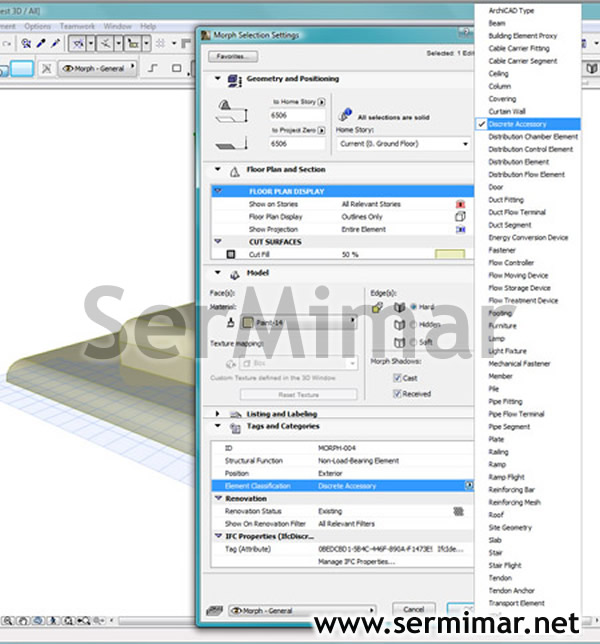Click the to Home Story arrow button
Viewport: 600px width, 644px height.
click(322, 102)
